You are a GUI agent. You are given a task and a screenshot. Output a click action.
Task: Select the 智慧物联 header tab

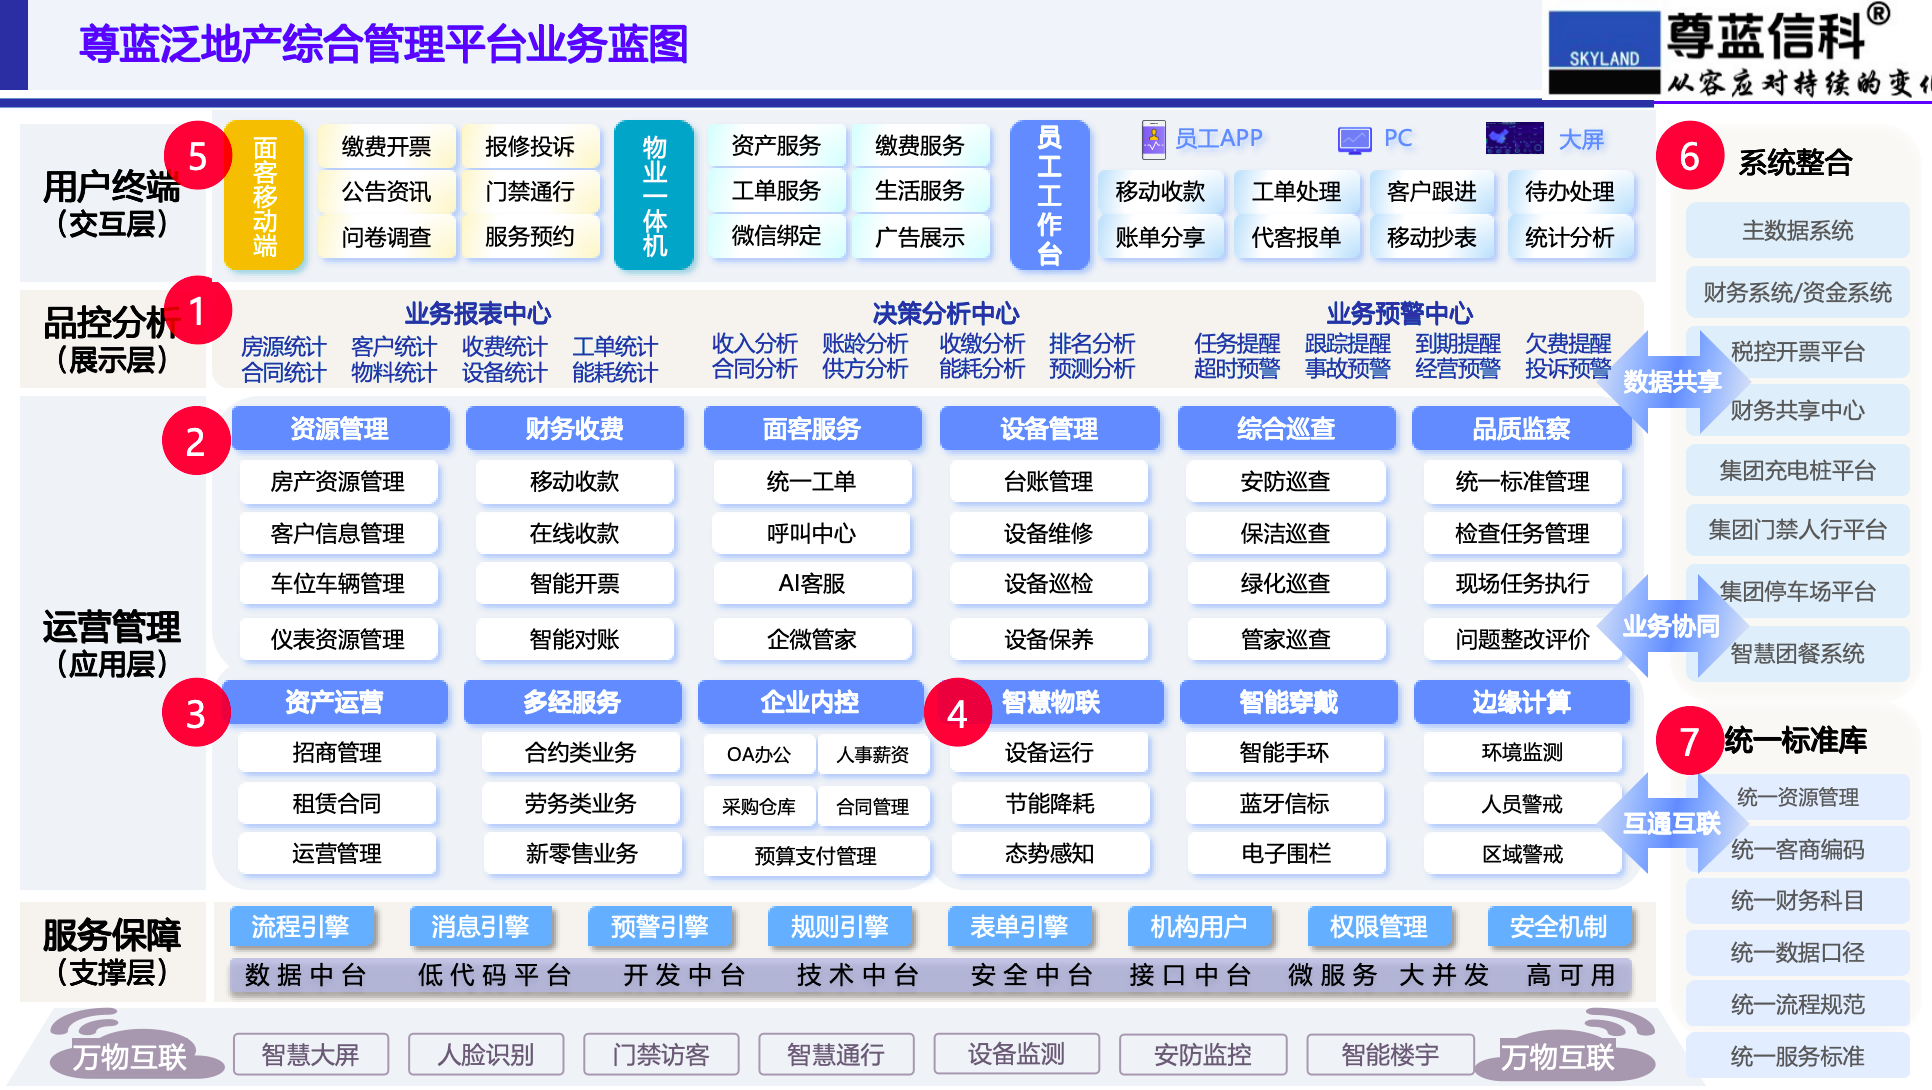(1051, 702)
